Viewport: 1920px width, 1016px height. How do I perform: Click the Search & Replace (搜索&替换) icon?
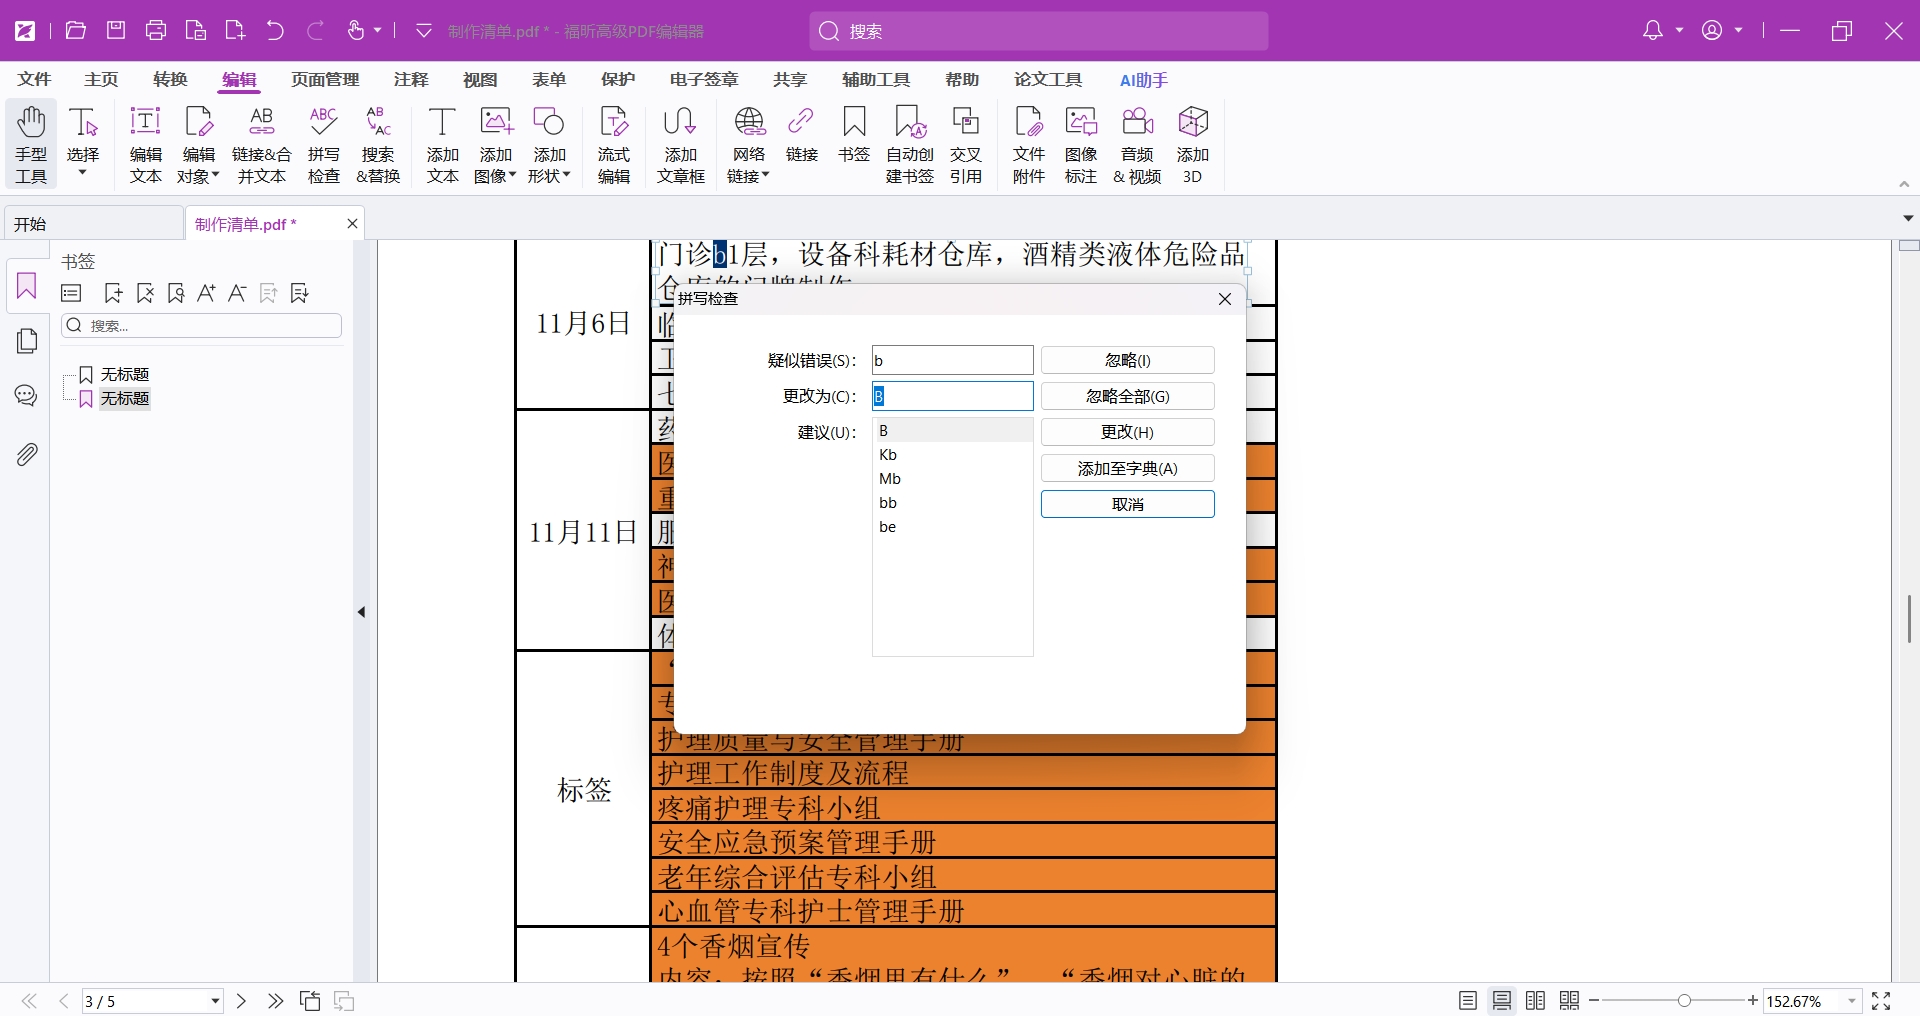(x=378, y=144)
